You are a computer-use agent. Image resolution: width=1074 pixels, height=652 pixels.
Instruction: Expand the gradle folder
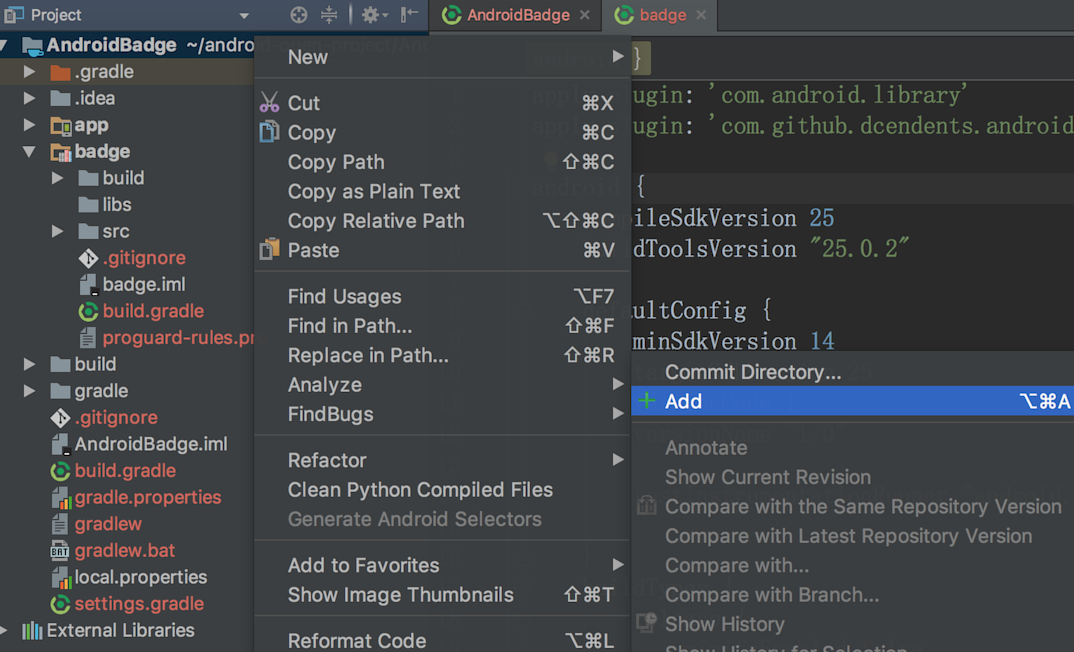(29, 391)
